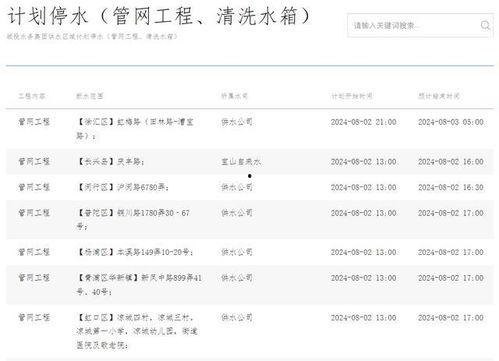Select the 【徐汇区】虹梅路 outage range cell
Screen dimensions: 499x361
[x=135, y=129]
